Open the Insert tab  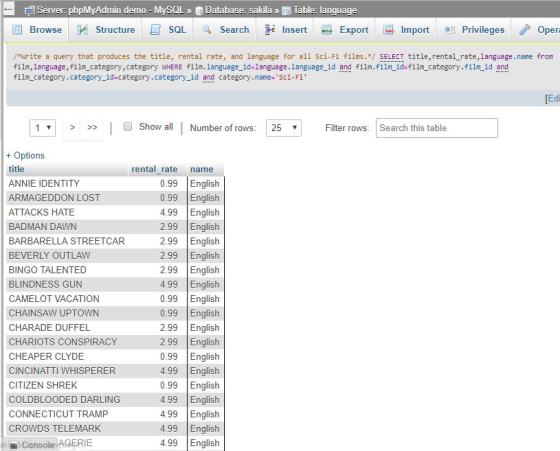[285, 30]
